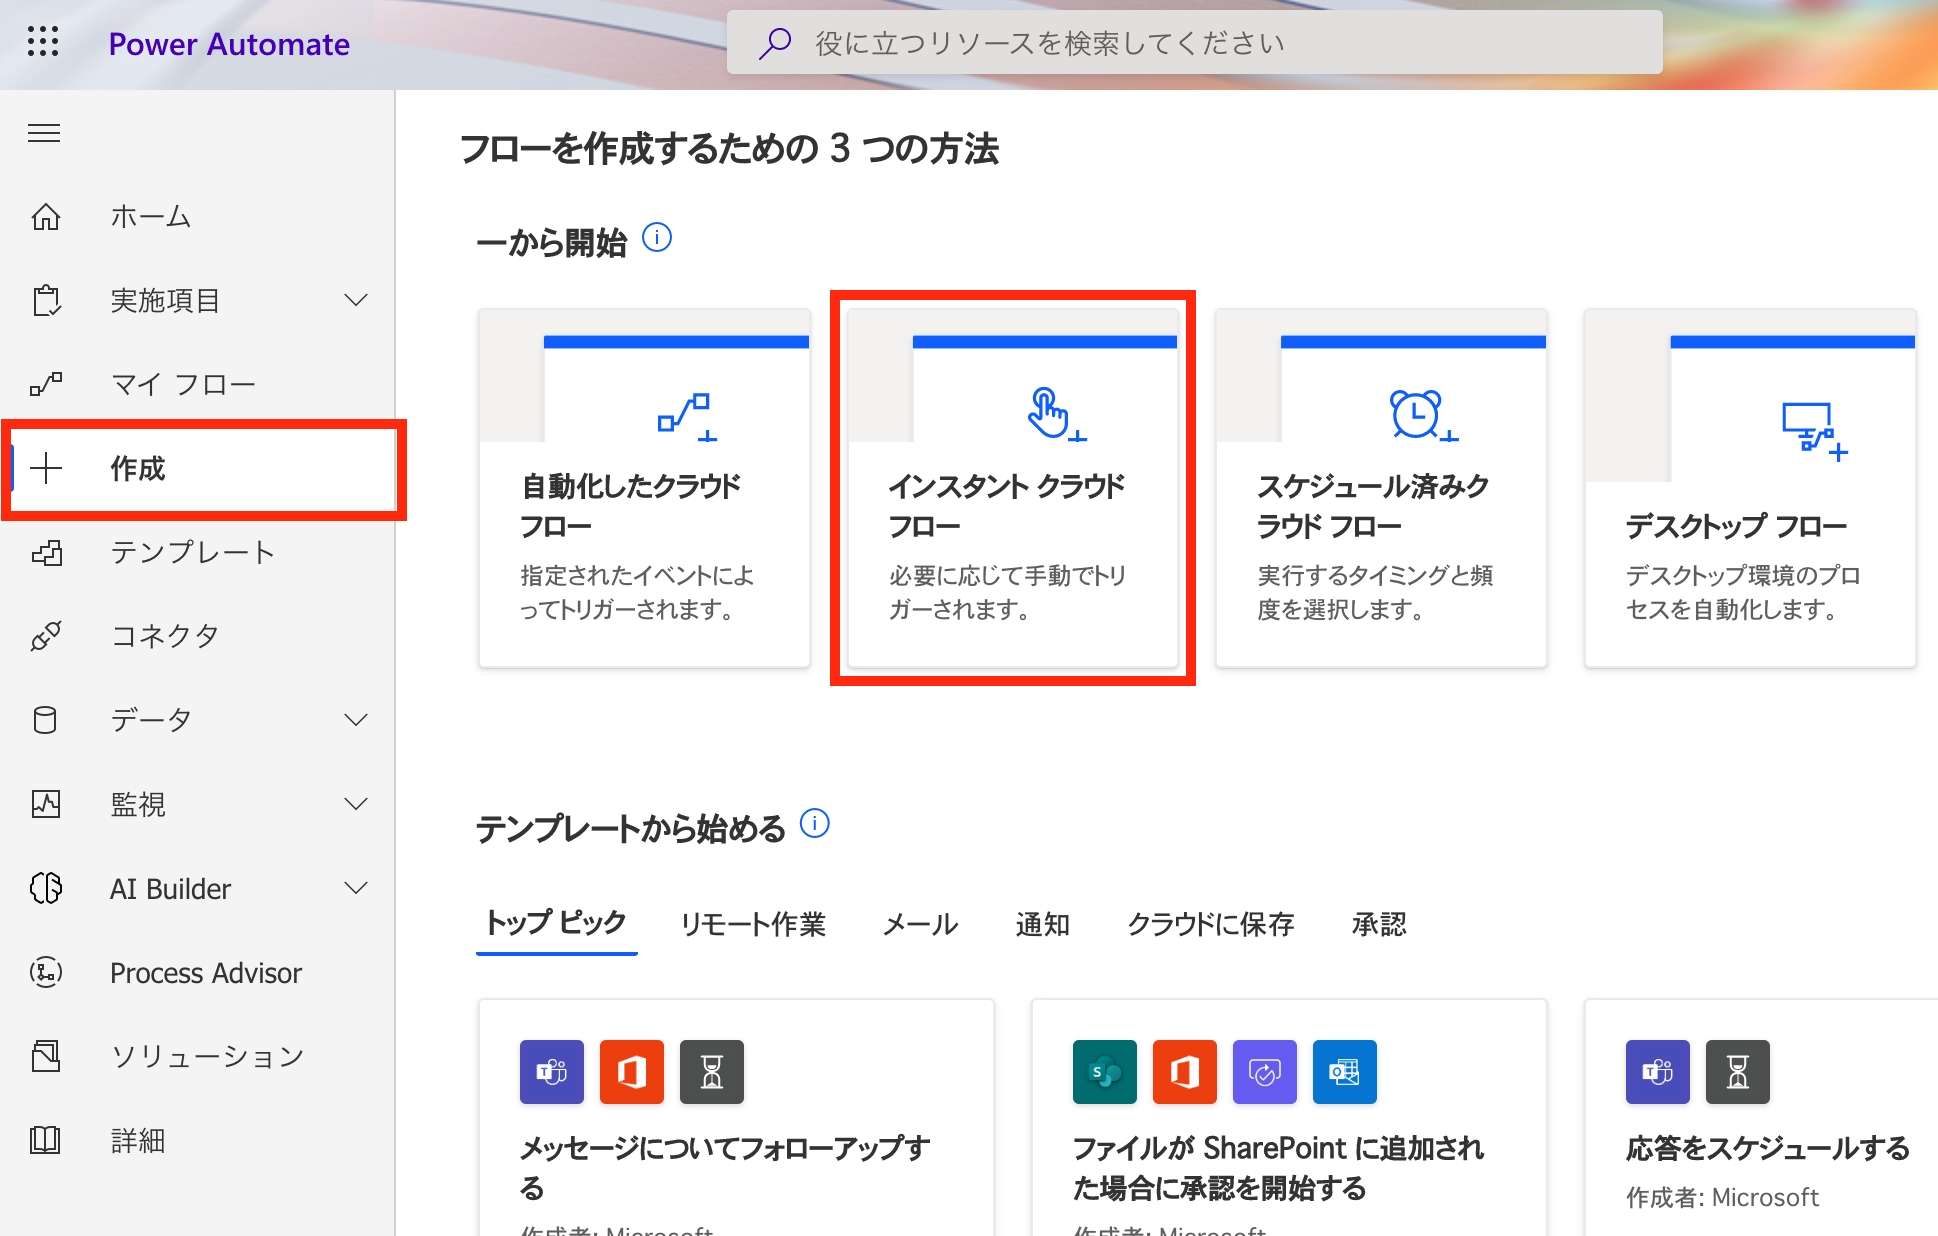This screenshot has height=1236, width=1938.
Task: Click the clipboard icon for 実施項目
Action: point(46,300)
